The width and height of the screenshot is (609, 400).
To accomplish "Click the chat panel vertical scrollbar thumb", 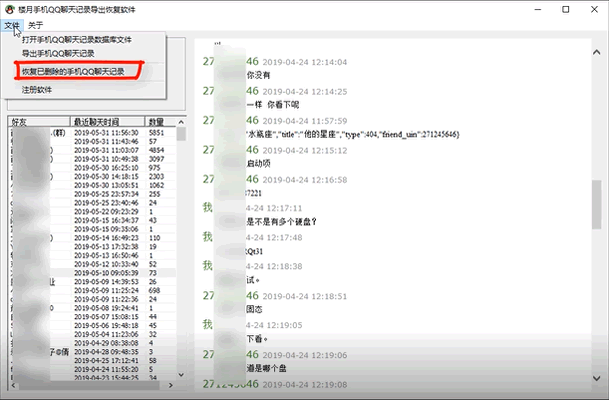I will click(597, 205).
